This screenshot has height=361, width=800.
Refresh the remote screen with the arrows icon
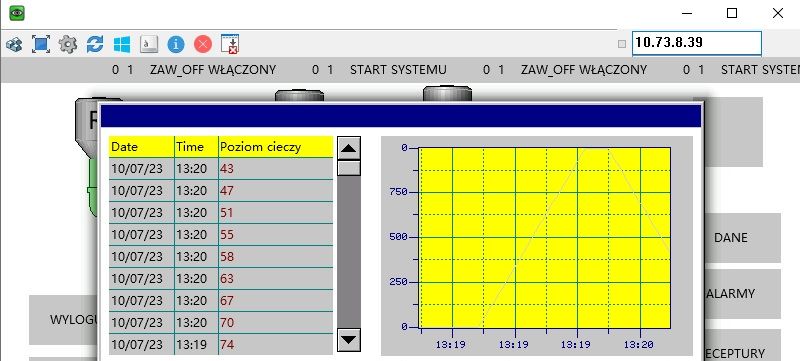pos(95,44)
